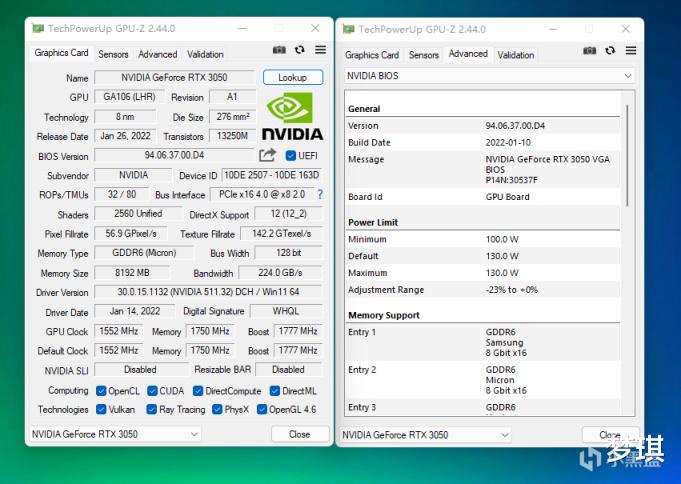Click GPU-Z app icon in left window title bar
The height and width of the screenshot is (484, 681).
(x=38, y=29)
